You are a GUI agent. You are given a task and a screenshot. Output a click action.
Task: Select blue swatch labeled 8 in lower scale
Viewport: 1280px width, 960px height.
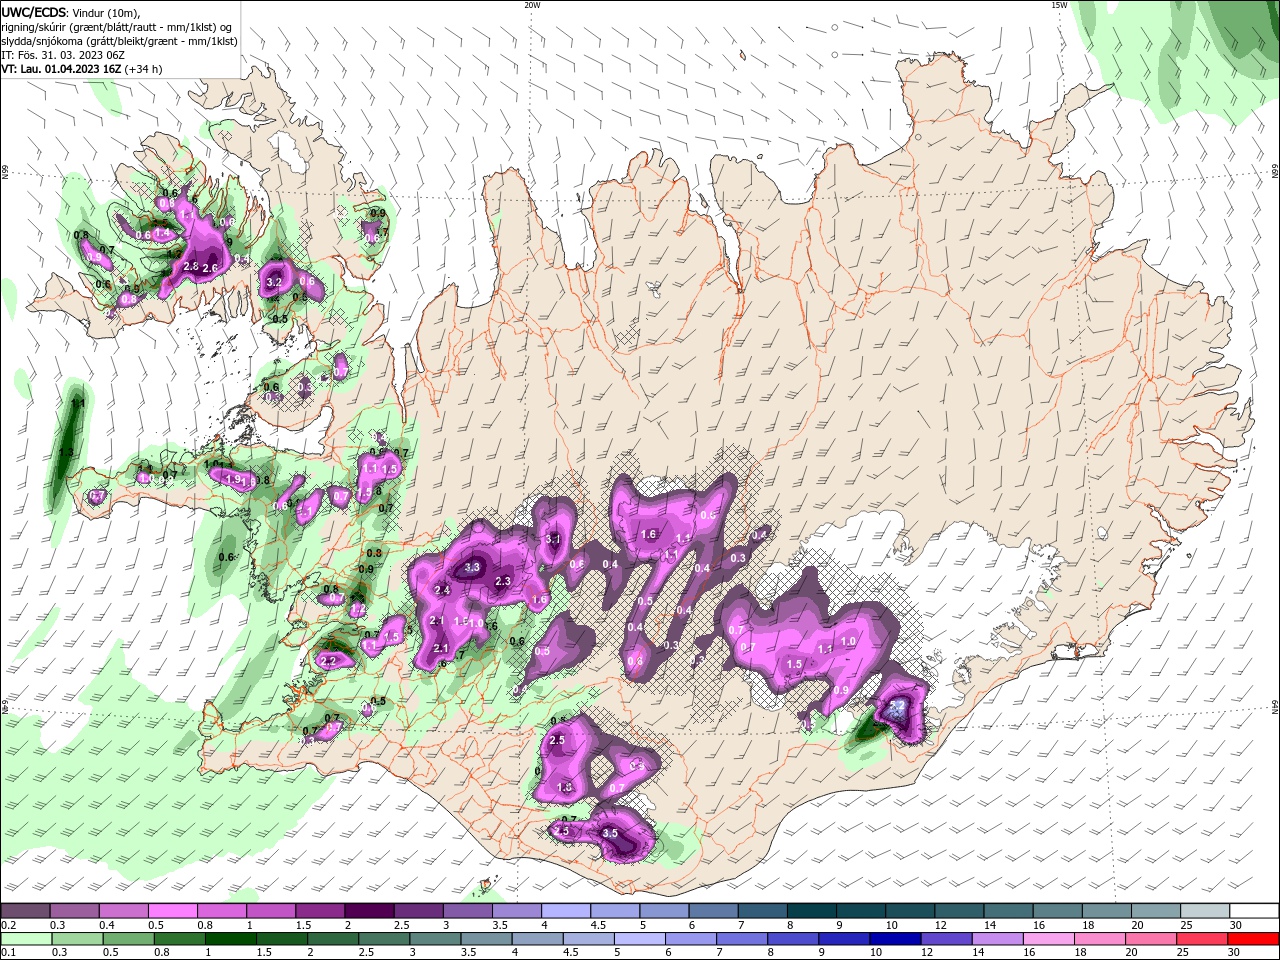click(794, 938)
